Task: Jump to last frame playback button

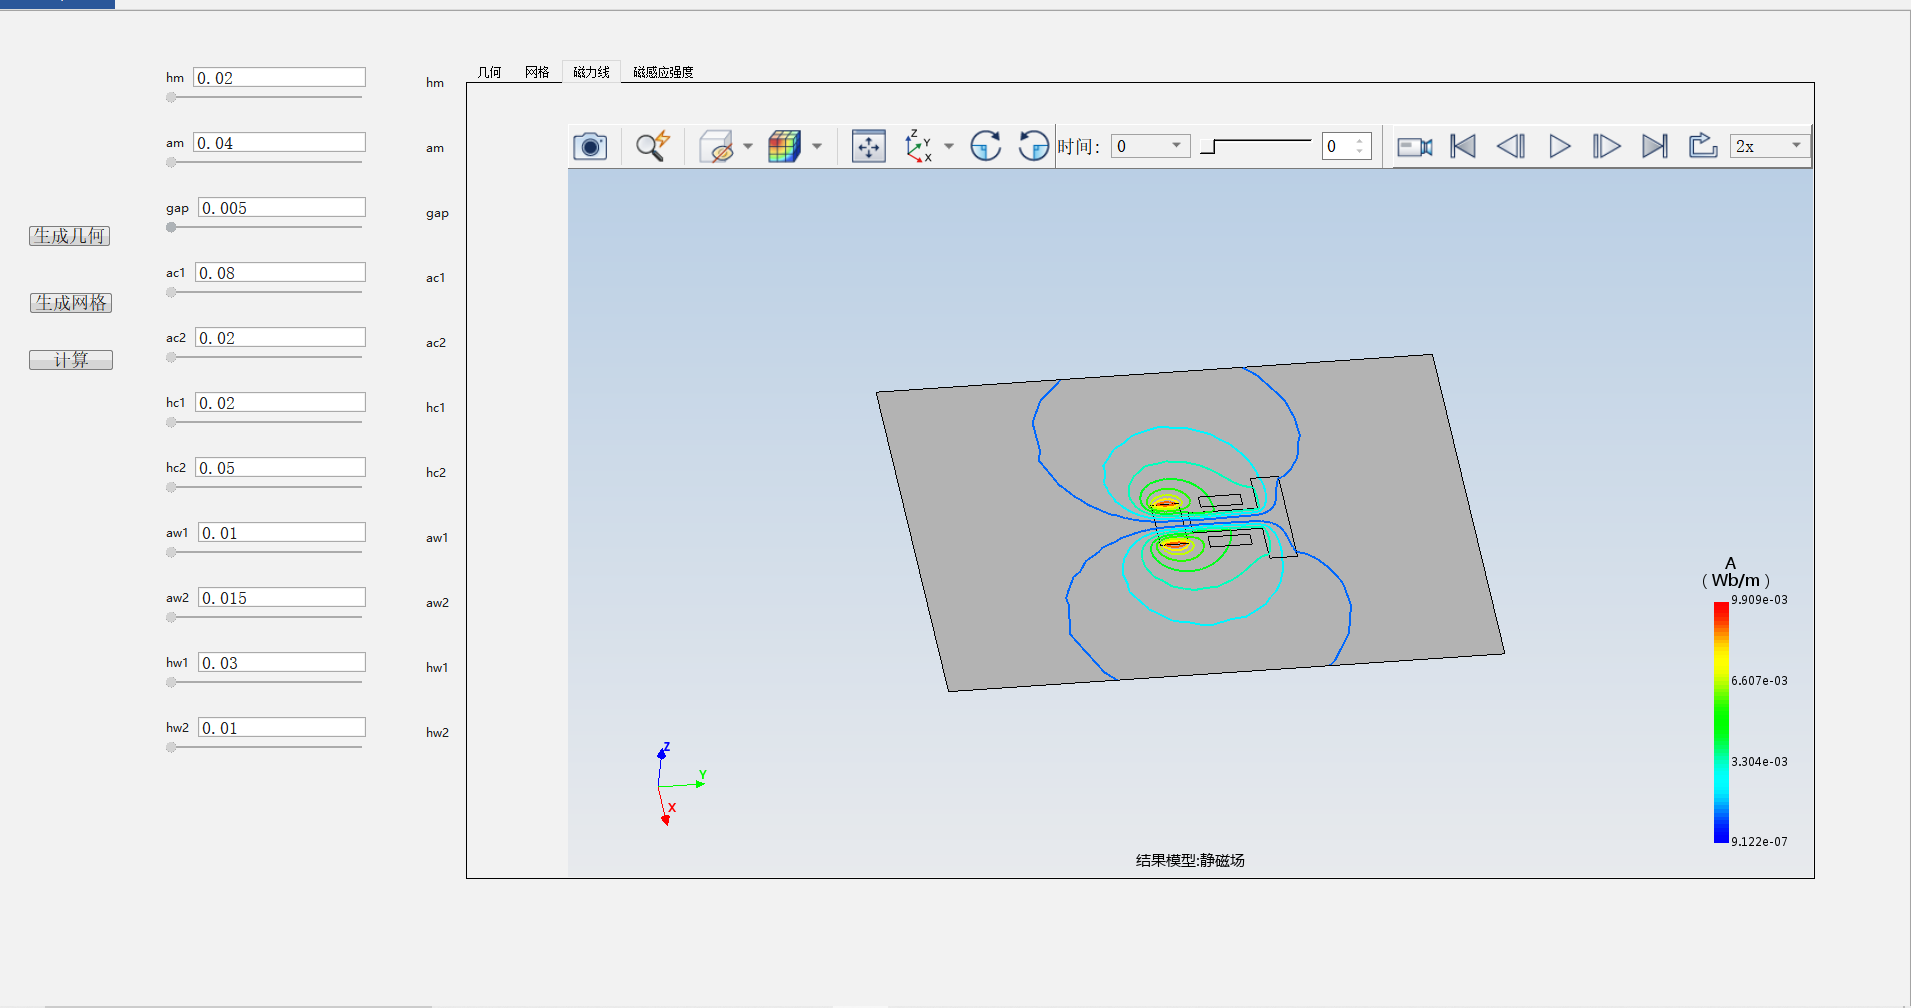Action: tap(1655, 146)
